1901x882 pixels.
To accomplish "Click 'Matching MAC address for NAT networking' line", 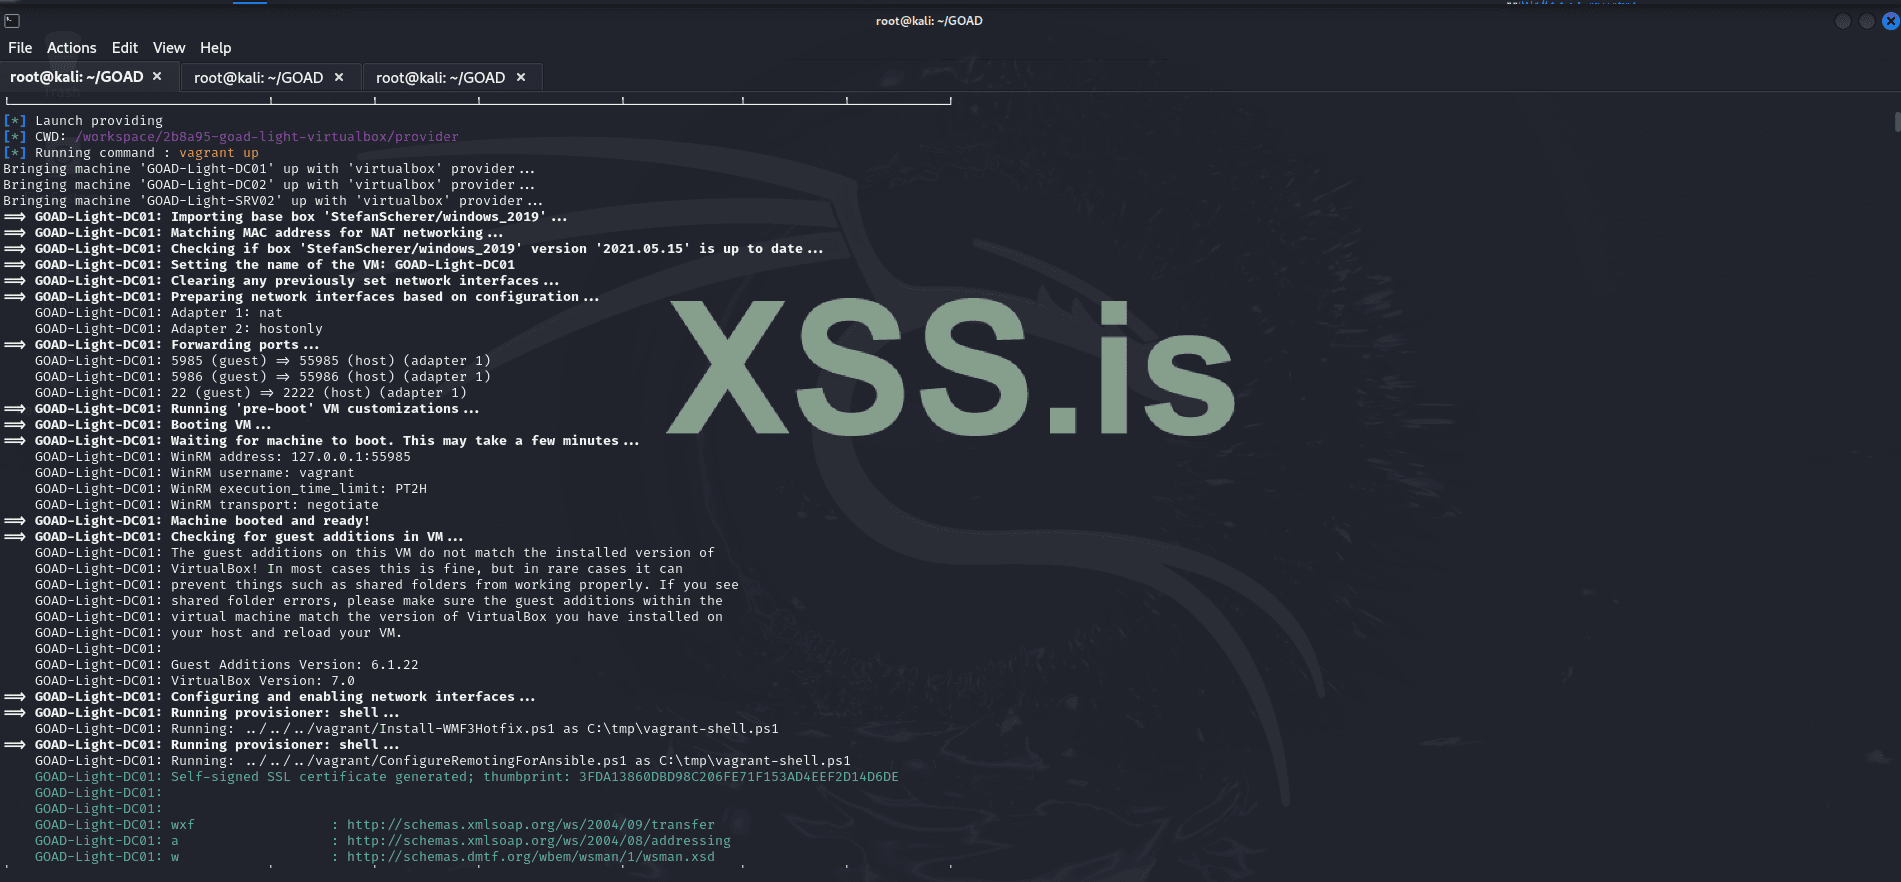I will (x=253, y=233).
